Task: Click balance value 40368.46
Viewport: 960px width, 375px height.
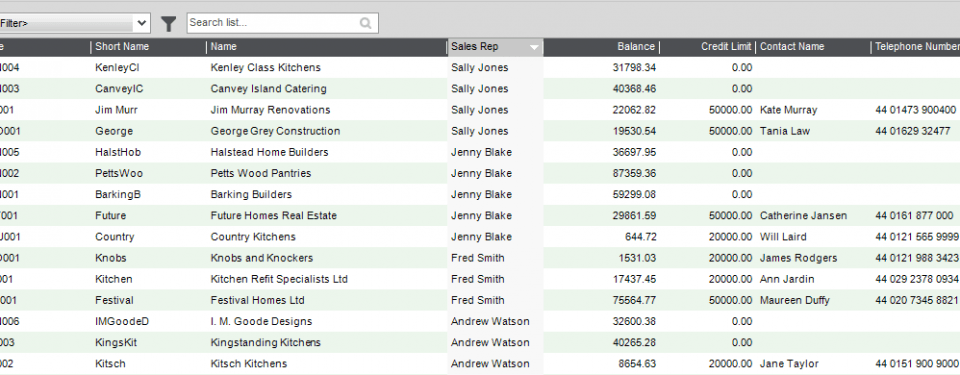Action: pos(634,89)
